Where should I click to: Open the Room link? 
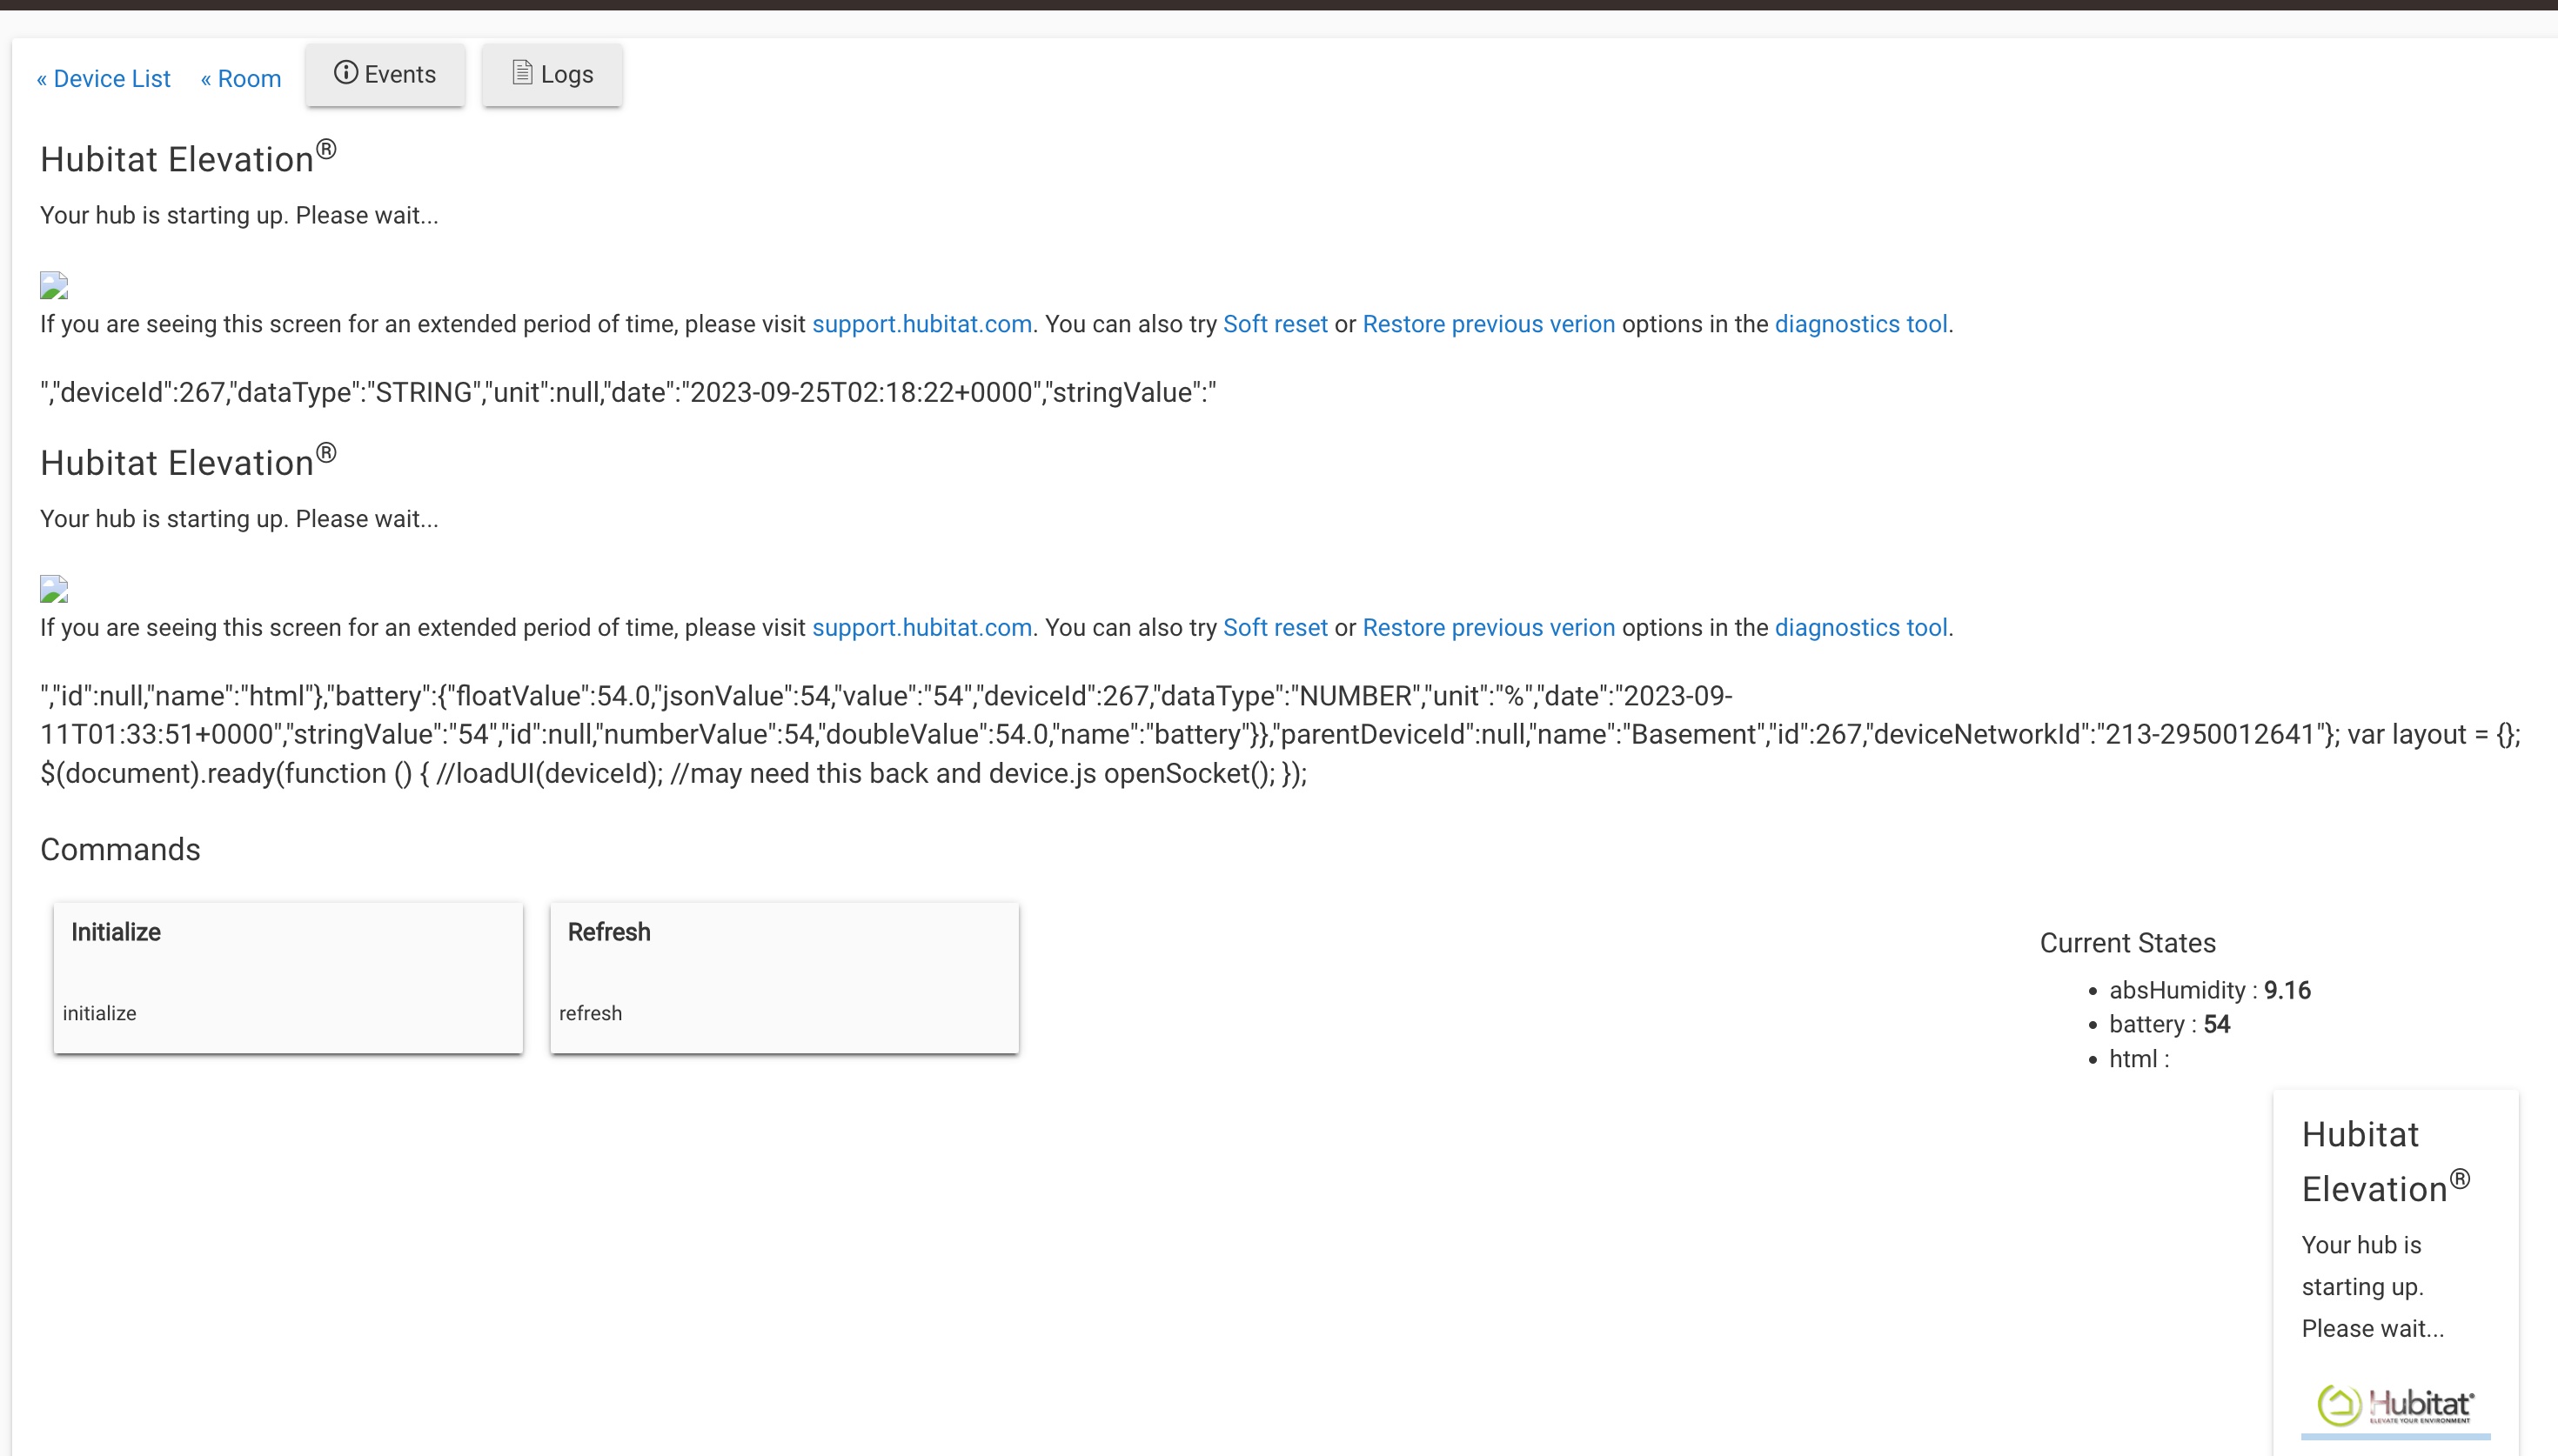pos(241,79)
